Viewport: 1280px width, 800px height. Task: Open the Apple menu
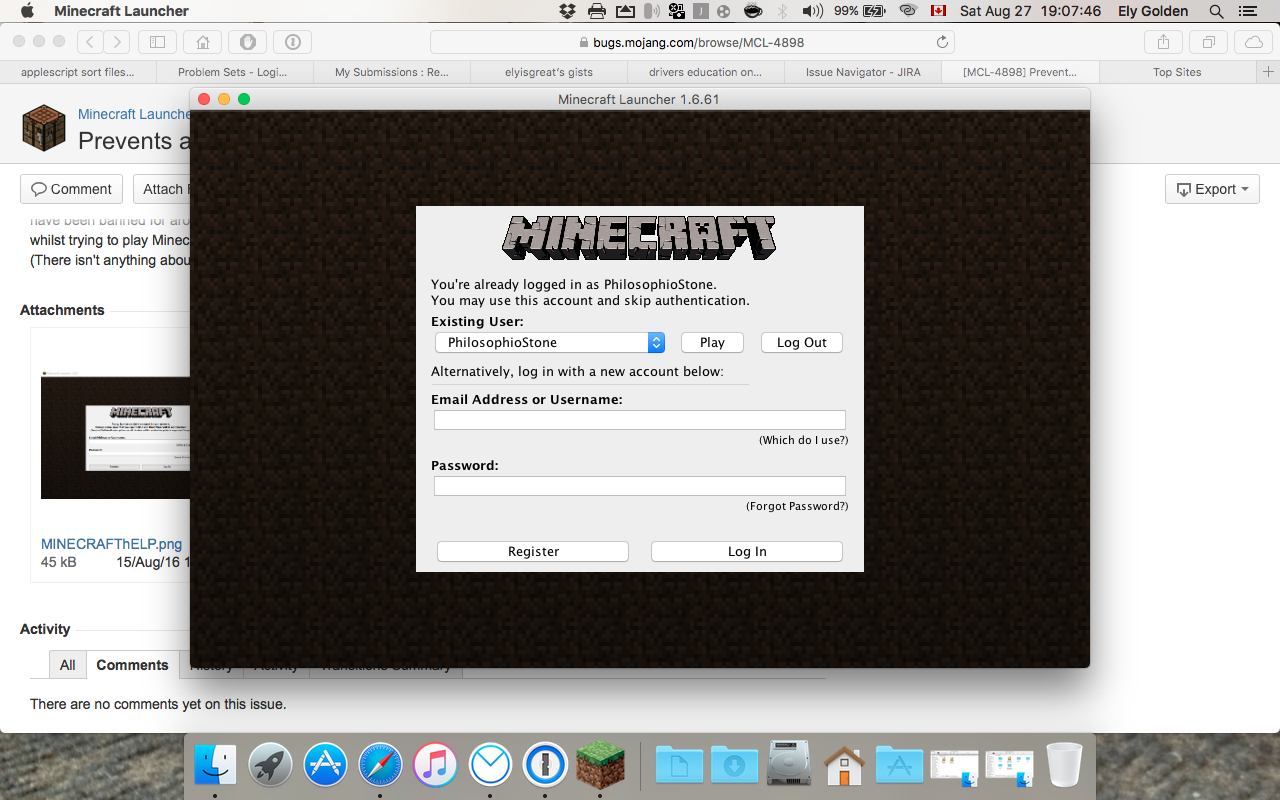point(27,11)
